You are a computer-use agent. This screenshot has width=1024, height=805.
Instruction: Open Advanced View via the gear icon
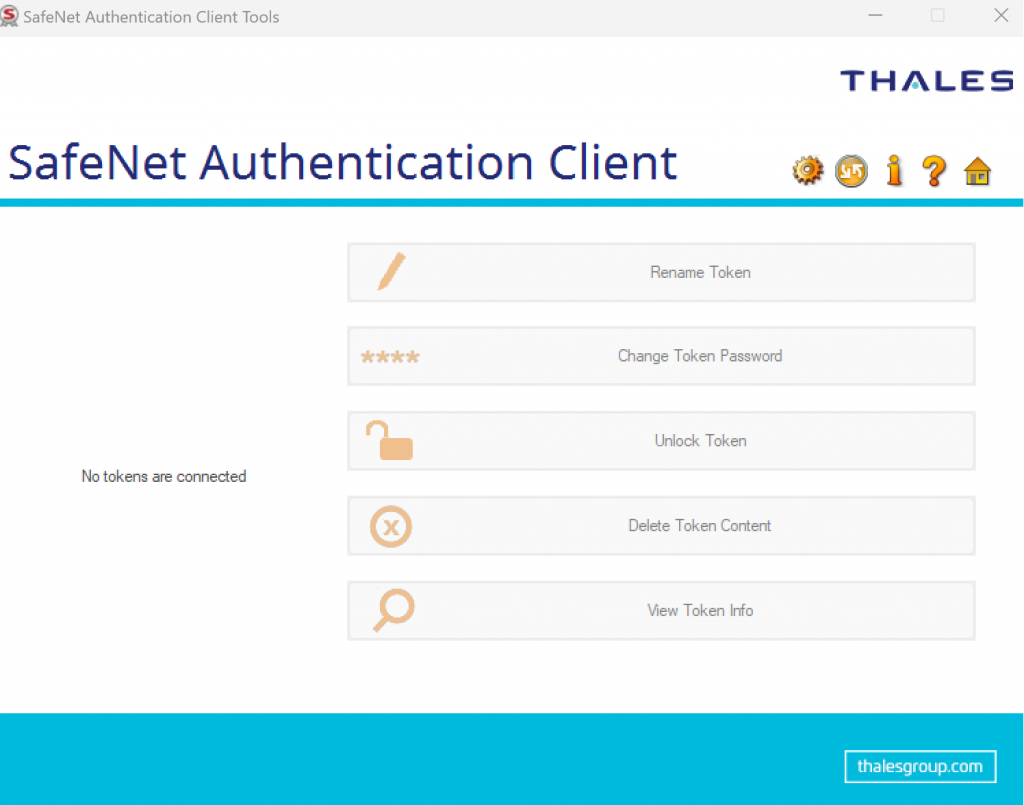[808, 171]
